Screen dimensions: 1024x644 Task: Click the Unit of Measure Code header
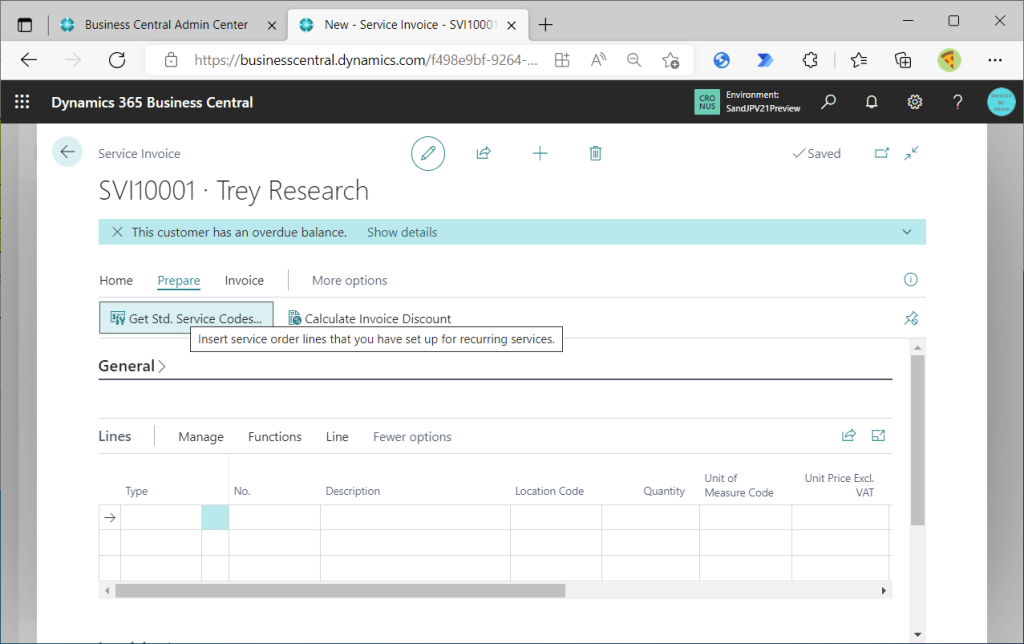click(x=739, y=485)
